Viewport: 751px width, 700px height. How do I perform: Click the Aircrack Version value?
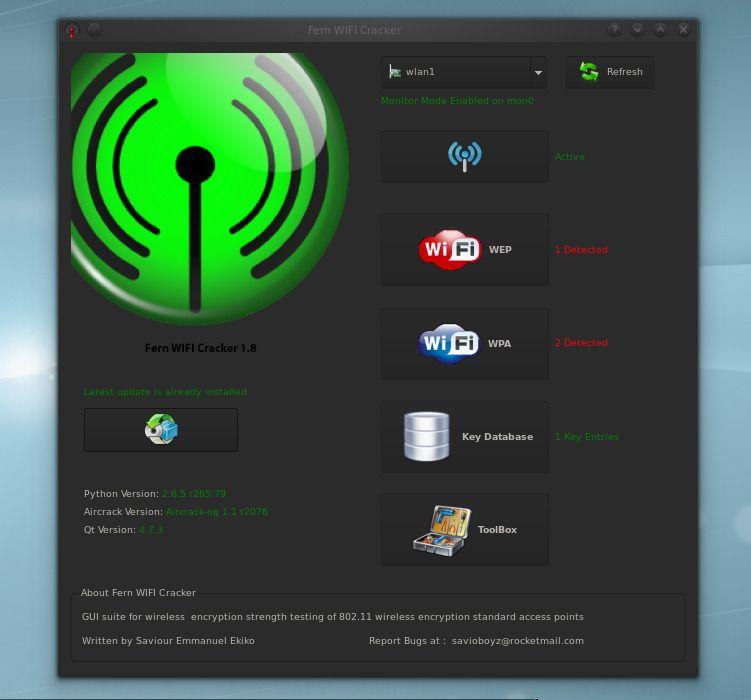tap(217, 512)
